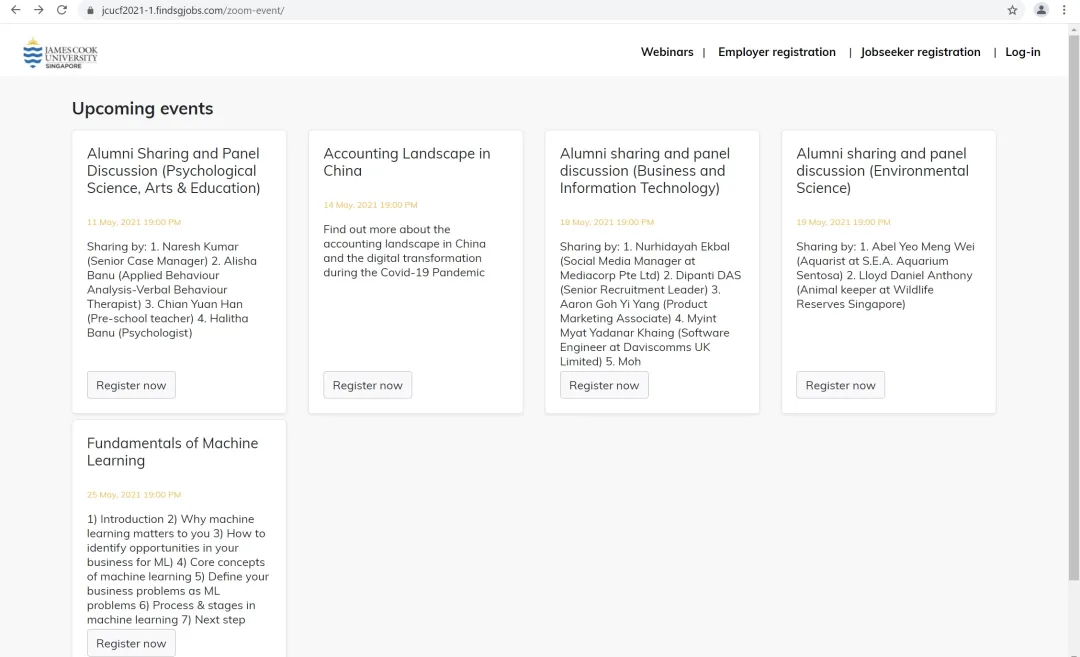Register for Accounting Landscape in China
Screen dimensions: 1080x657
[367, 385]
